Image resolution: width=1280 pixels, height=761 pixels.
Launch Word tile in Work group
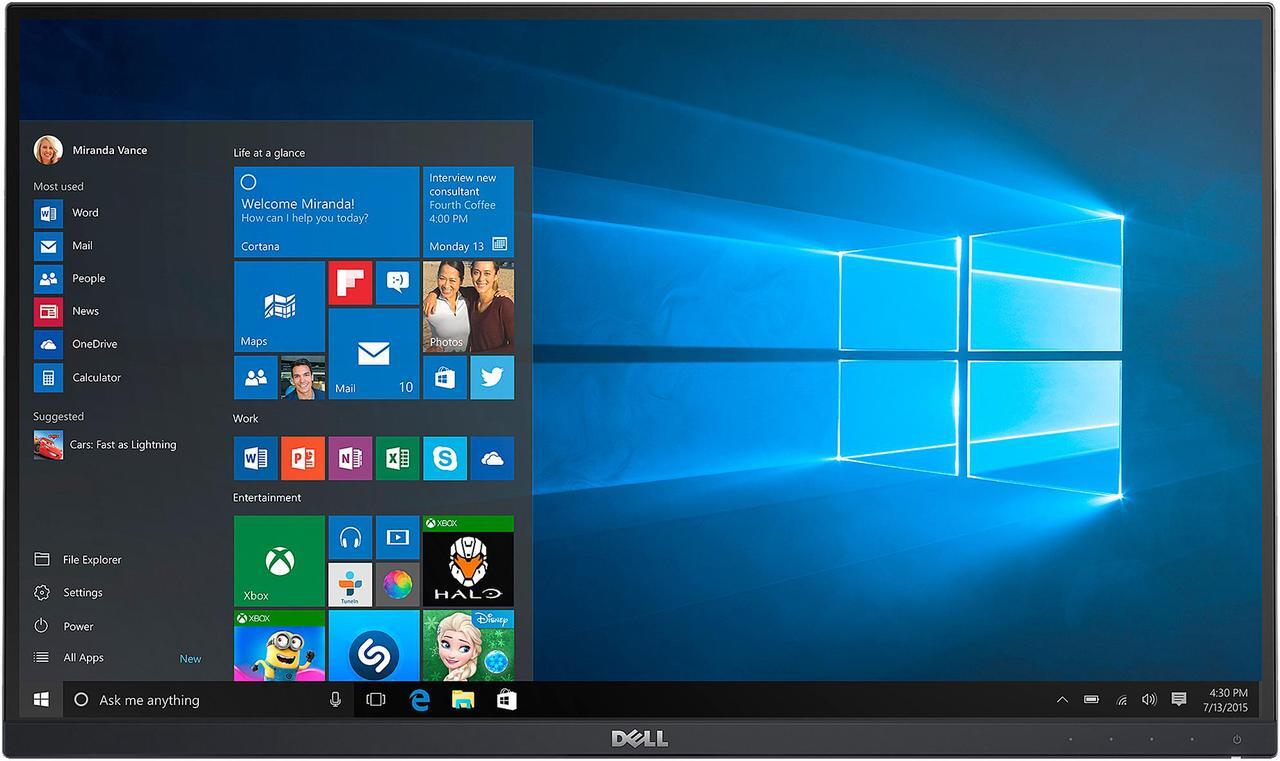(255, 458)
